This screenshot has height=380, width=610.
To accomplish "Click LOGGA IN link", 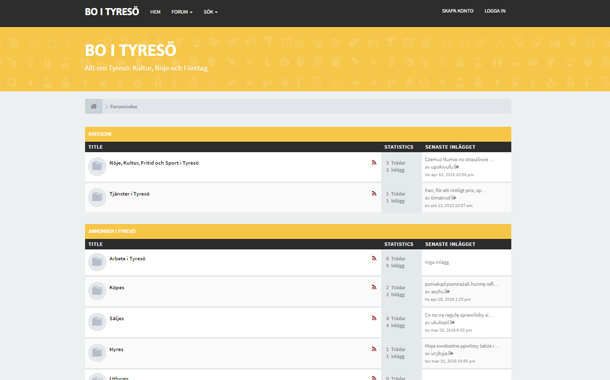I will pos(495,11).
